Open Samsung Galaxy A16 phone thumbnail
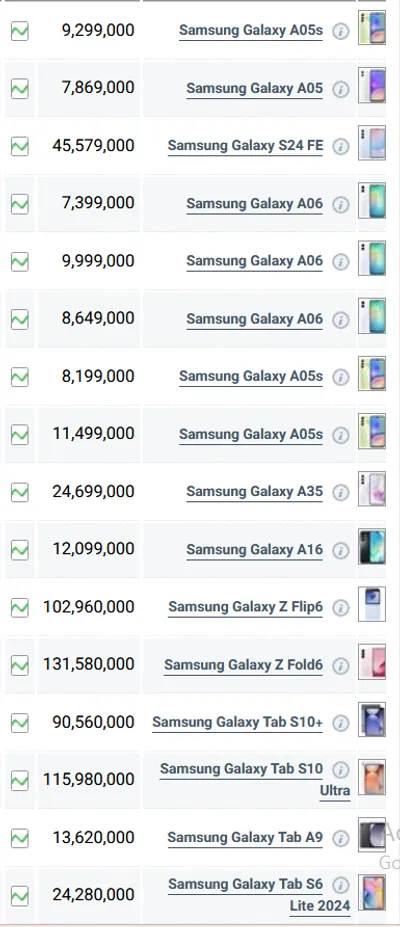400x927 pixels. coord(372,546)
